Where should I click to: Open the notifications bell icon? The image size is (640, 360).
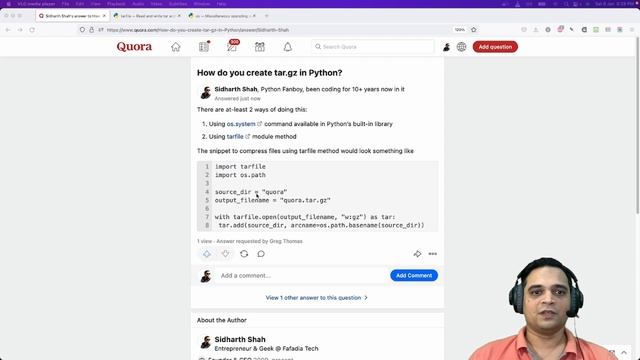[x=288, y=47]
